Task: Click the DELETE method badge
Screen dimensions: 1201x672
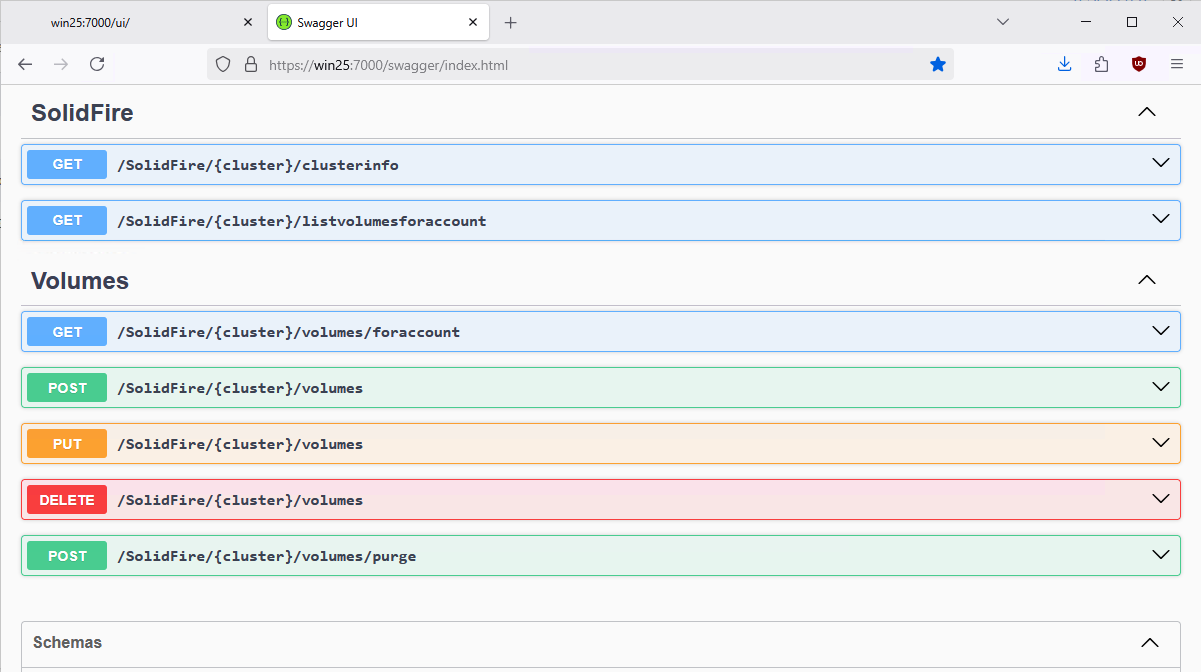Action: (67, 500)
